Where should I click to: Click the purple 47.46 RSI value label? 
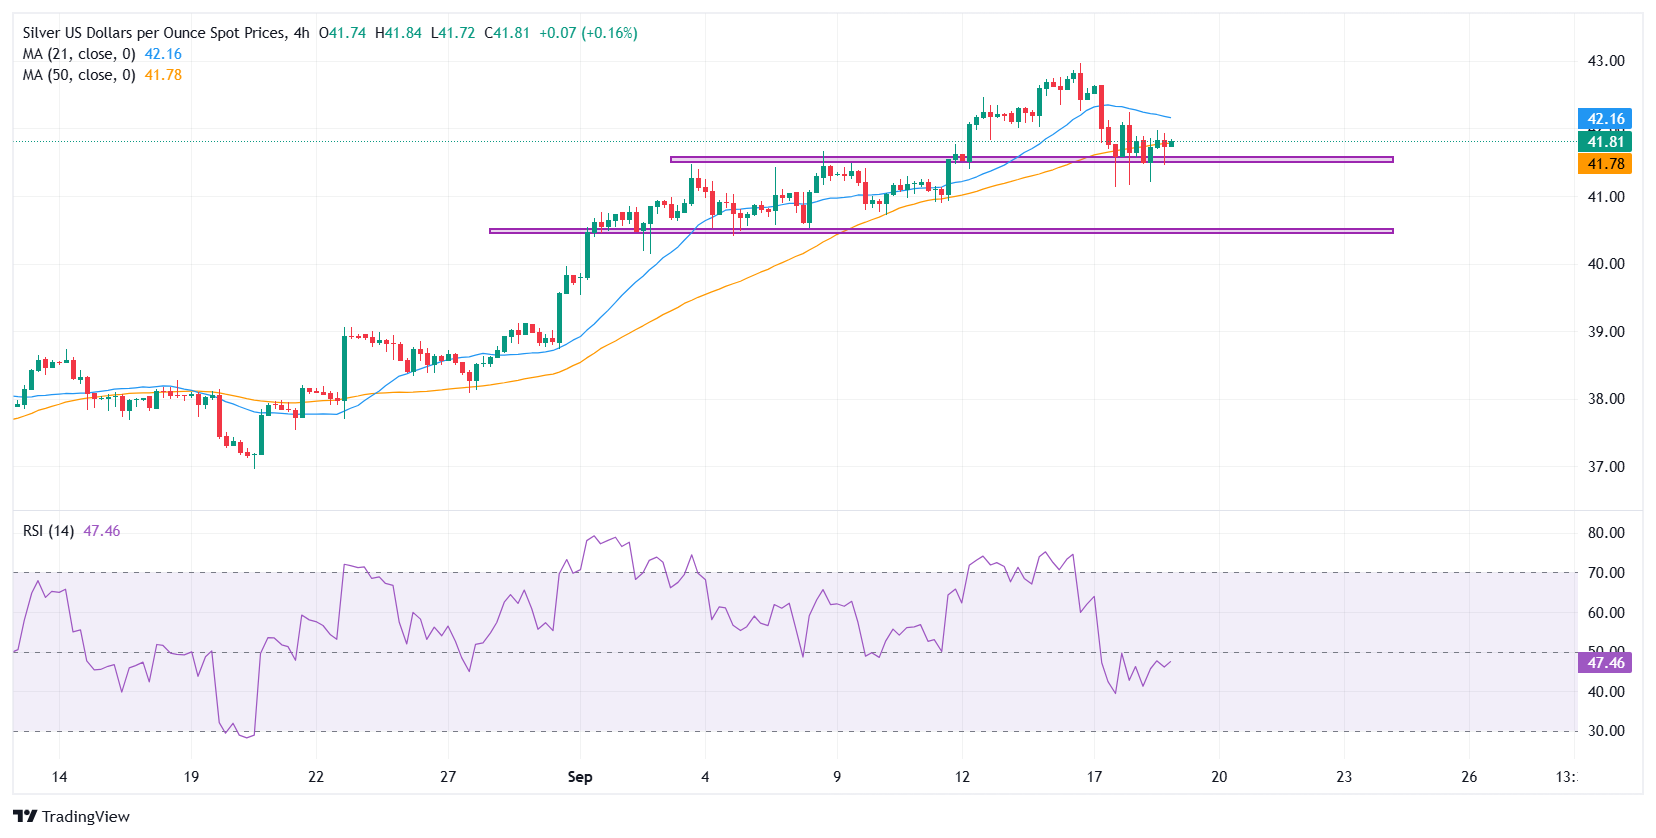pos(1605,663)
